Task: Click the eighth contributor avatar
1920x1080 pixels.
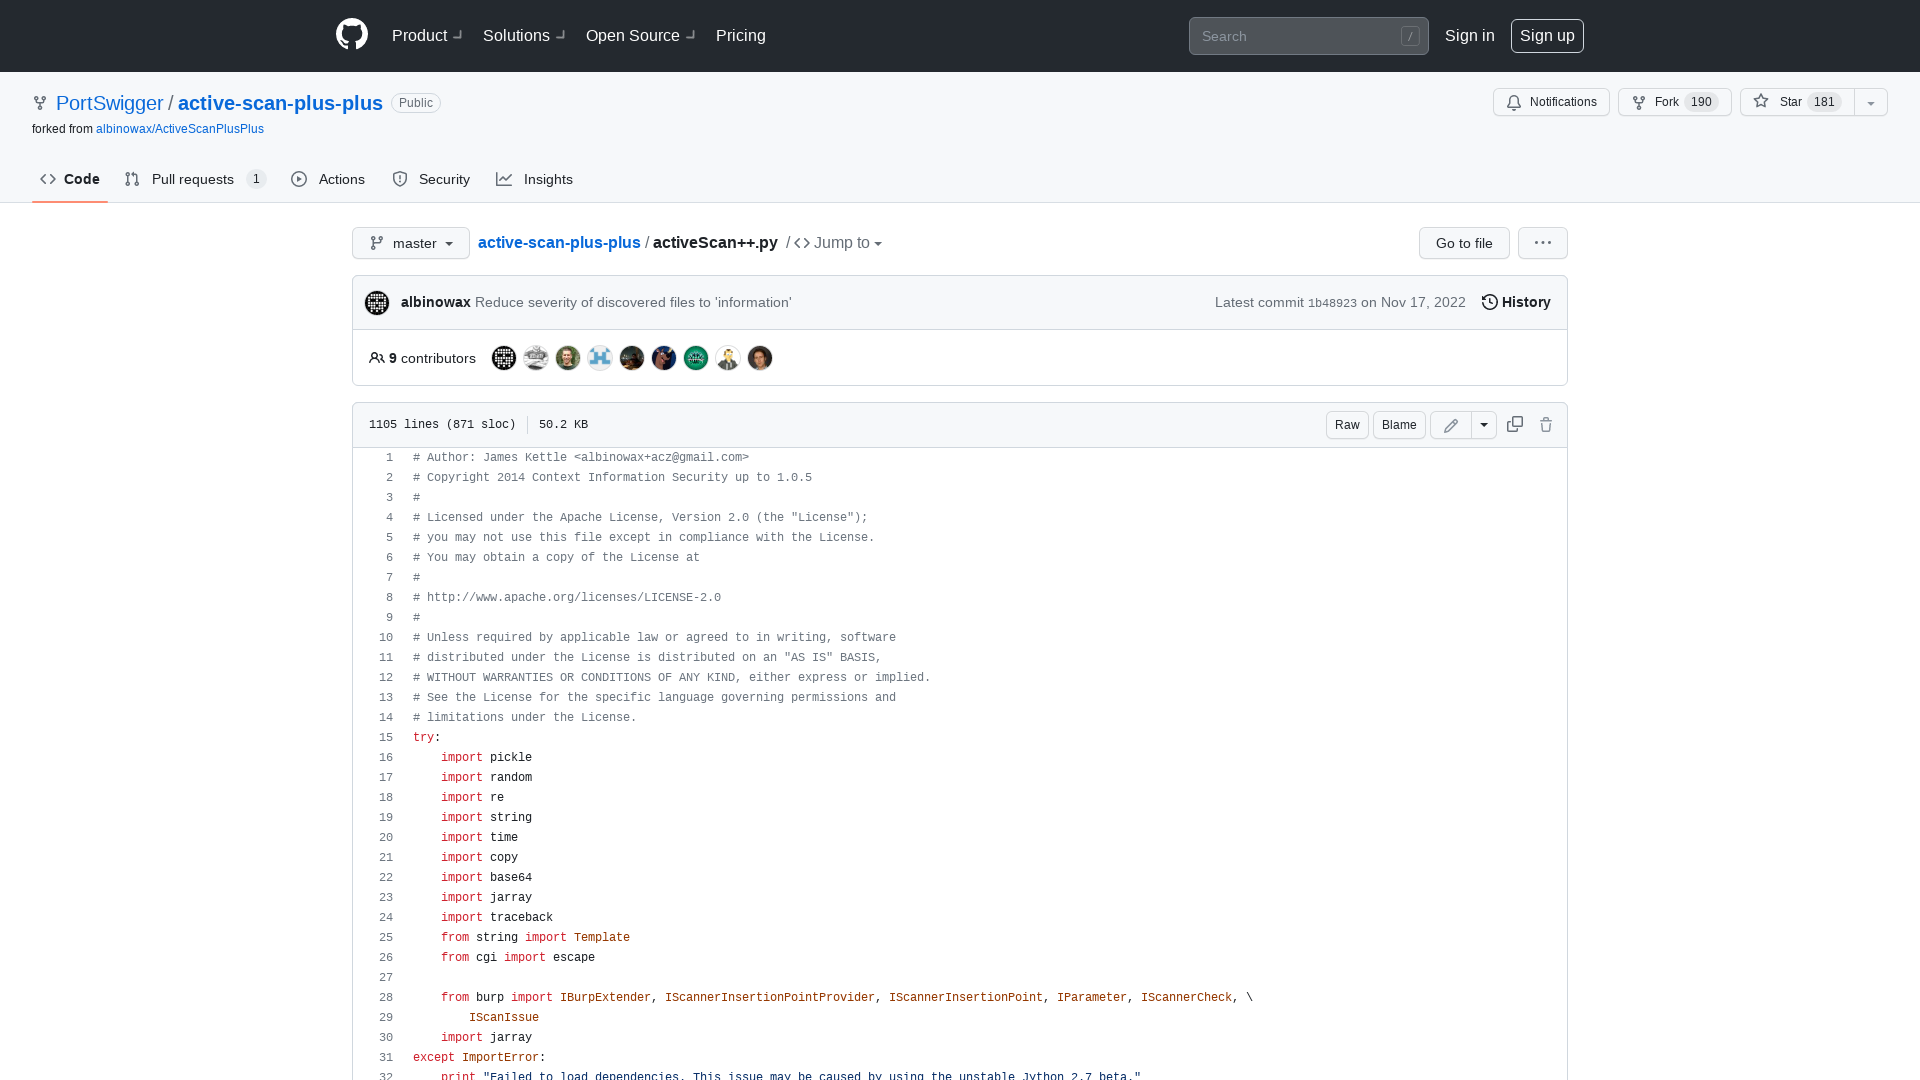Action: [728, 358]
